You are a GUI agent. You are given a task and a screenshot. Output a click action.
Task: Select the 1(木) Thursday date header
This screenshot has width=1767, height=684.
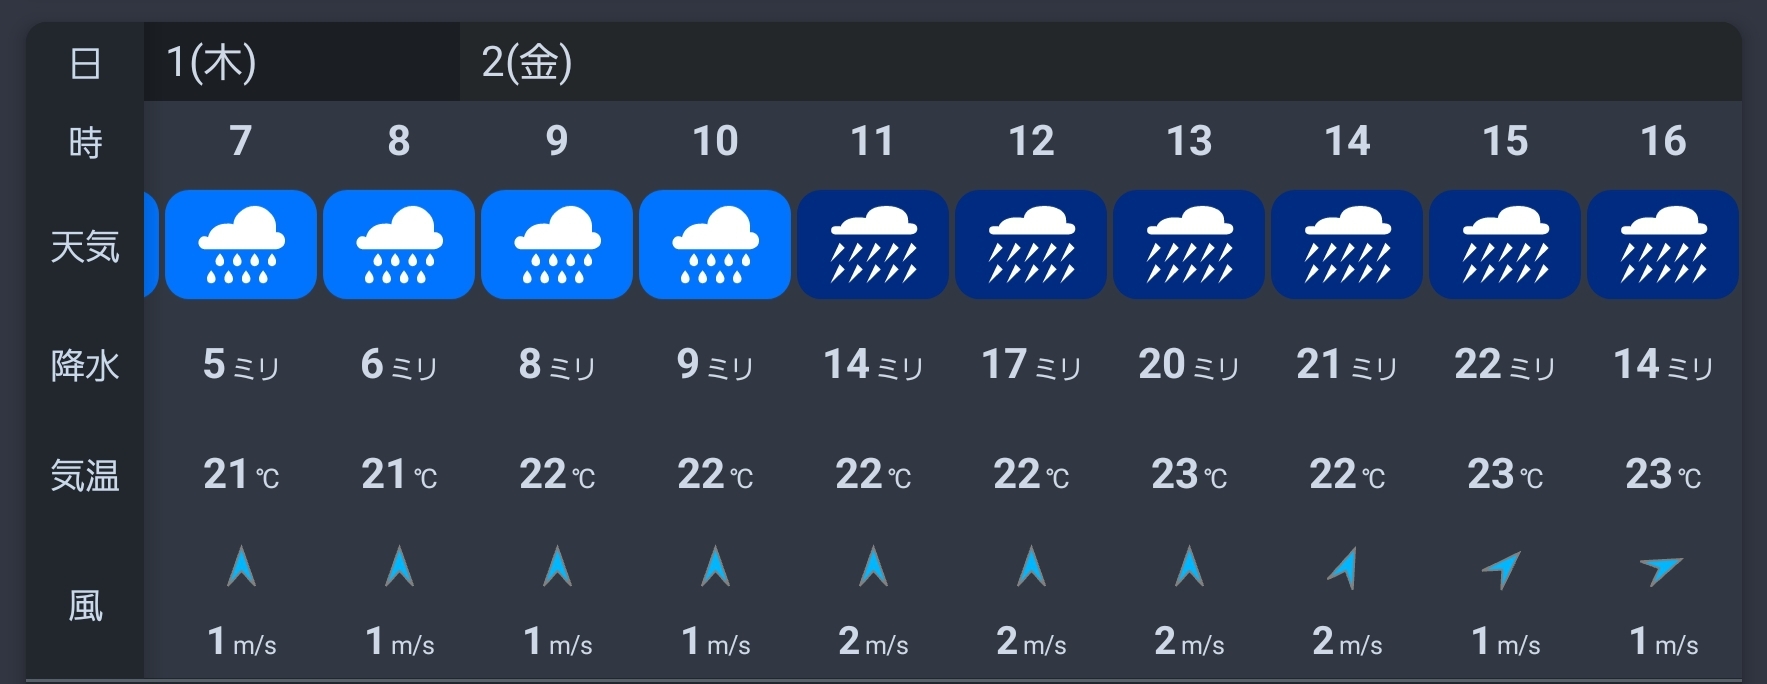(212, 63)
